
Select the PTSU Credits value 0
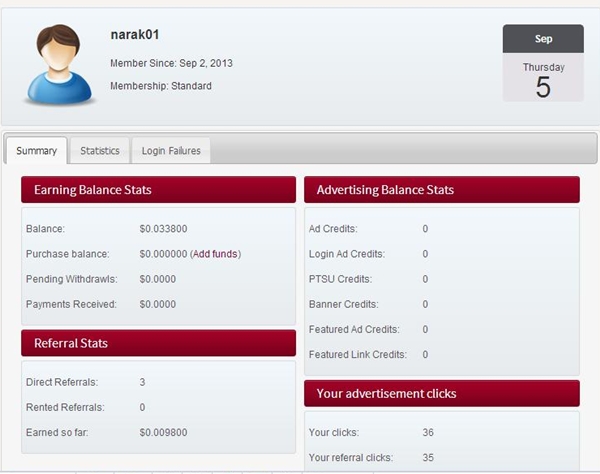(425, 279)
